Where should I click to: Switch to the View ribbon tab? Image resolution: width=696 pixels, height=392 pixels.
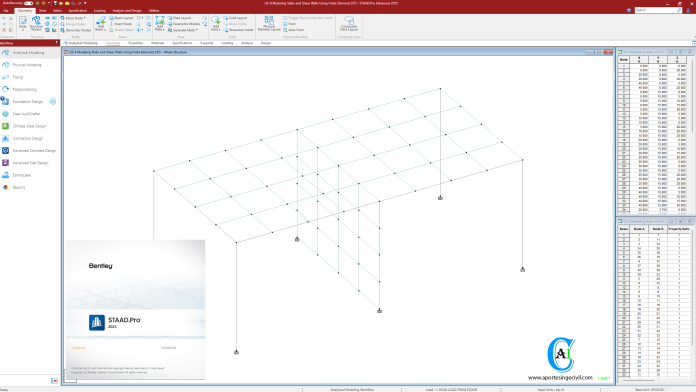click(43, 10)
